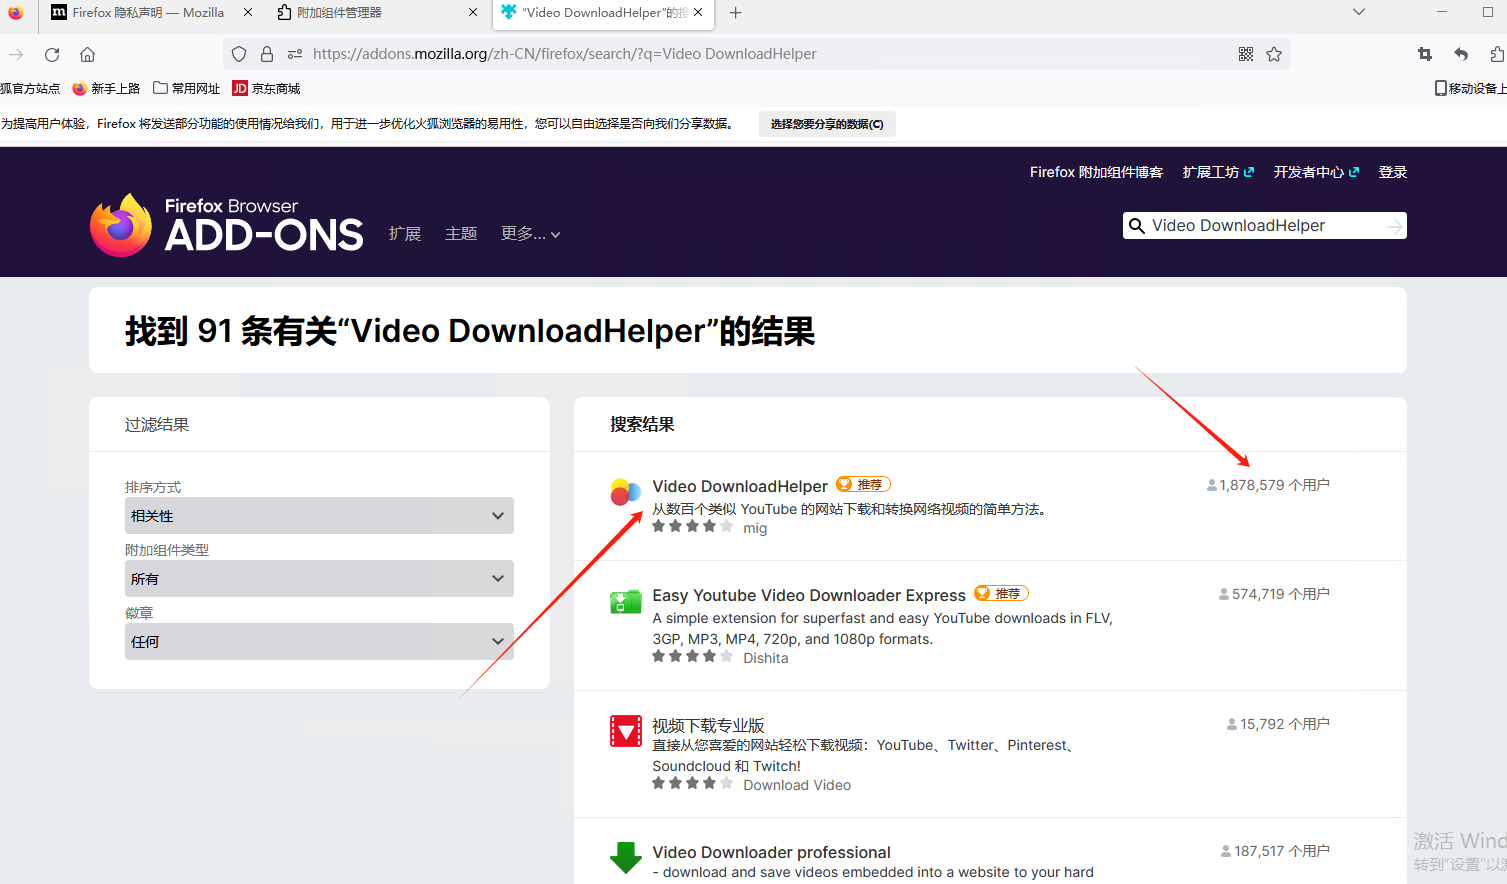Open Firefox 附加组件博客 link

pyautogui.click(x=1096, y=172)
